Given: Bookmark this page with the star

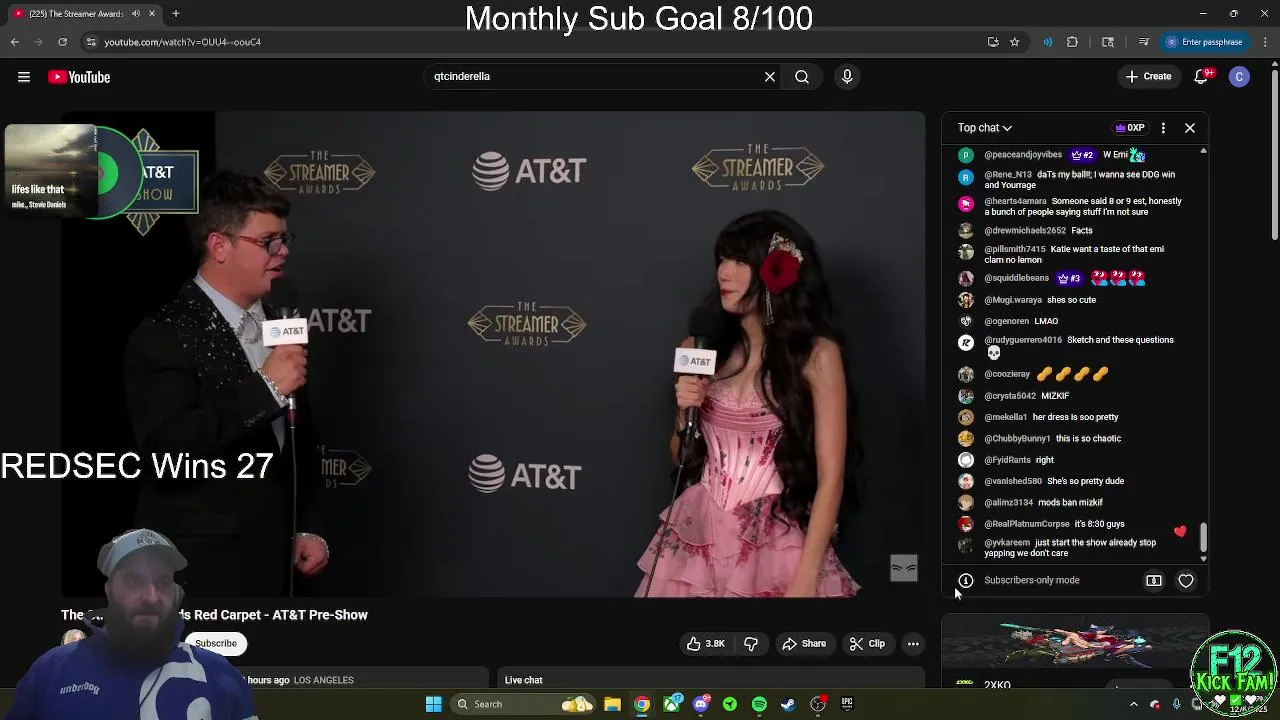Looking at the screenshot, I should [1015, 42].
